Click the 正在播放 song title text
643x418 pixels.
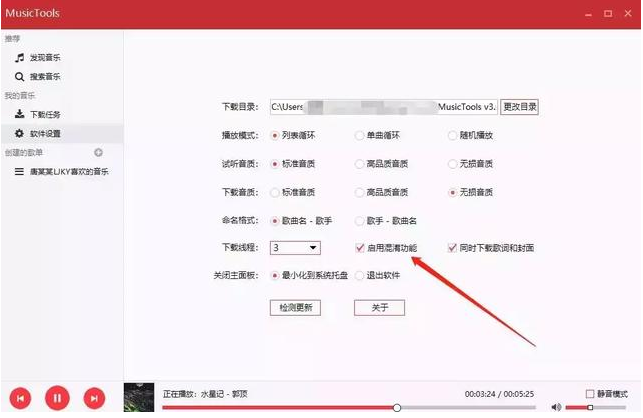click(205, 394)
